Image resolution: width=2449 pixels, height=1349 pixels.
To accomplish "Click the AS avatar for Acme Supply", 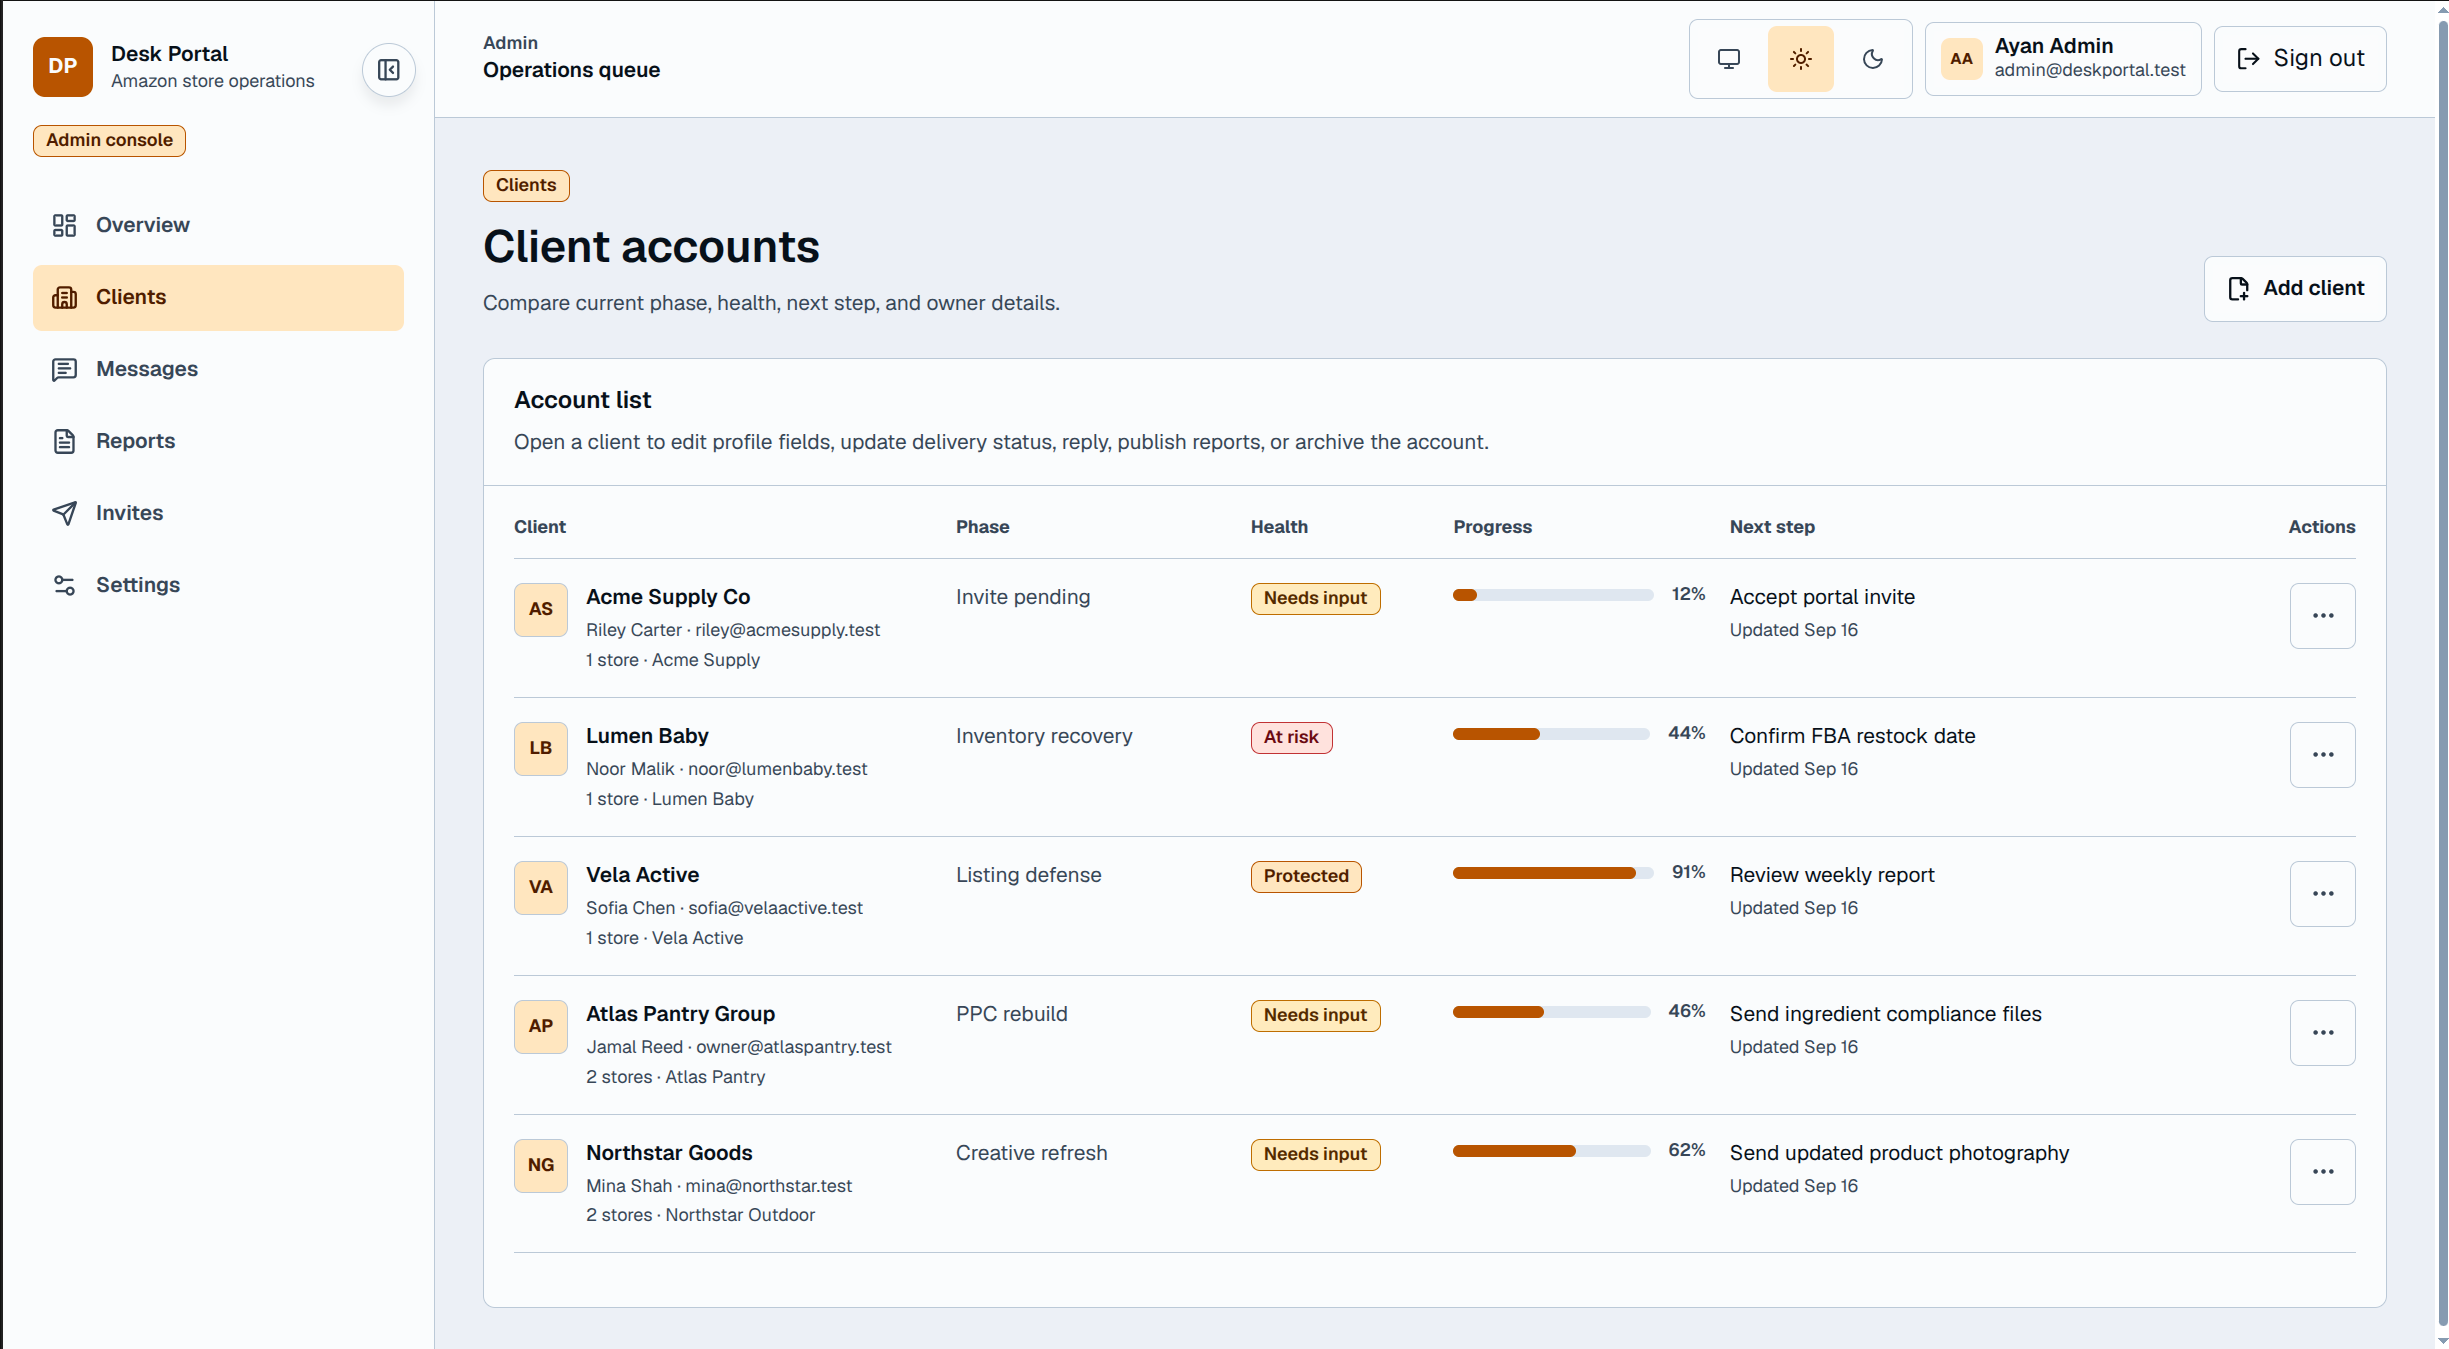I will pyautogui.click(x=541, y=610).
